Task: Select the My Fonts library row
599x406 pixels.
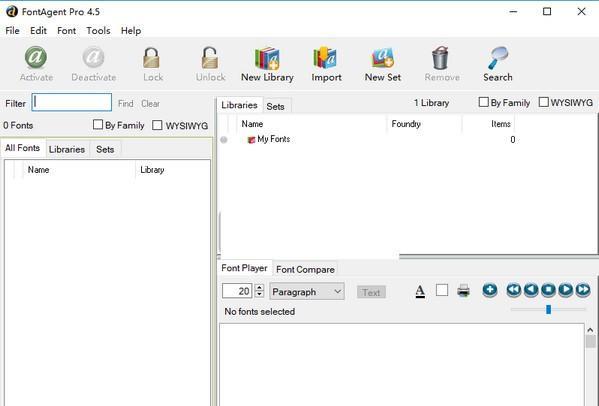Action: (407, 140)
